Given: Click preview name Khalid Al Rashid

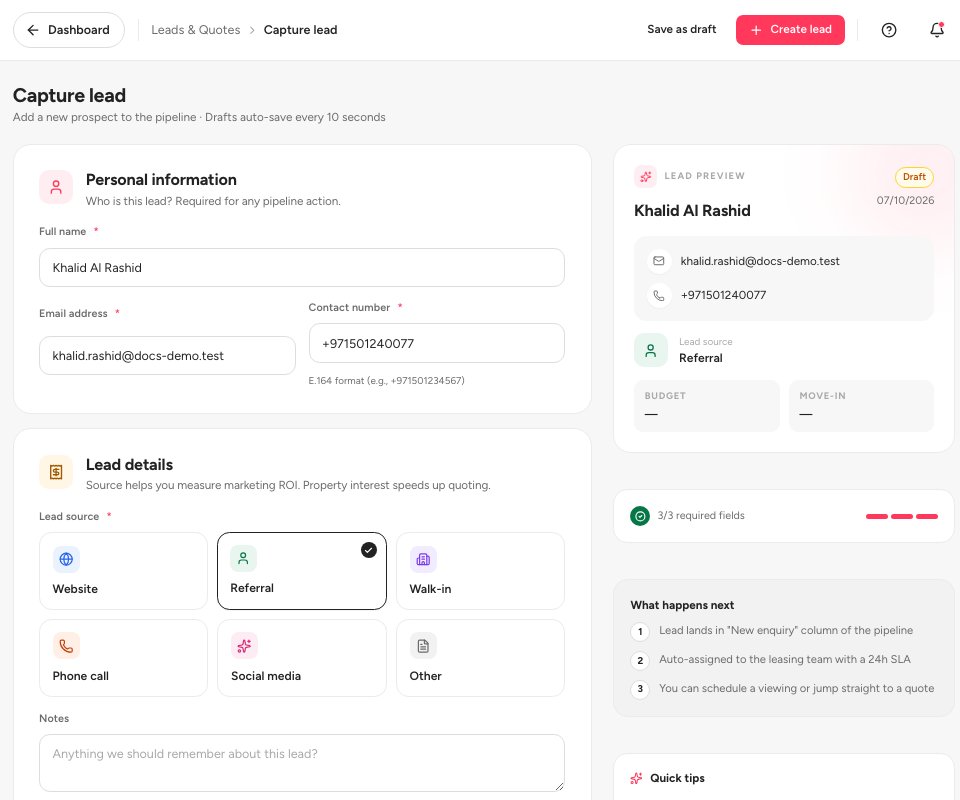Looking at the screenshot, I should click(692, 211).
